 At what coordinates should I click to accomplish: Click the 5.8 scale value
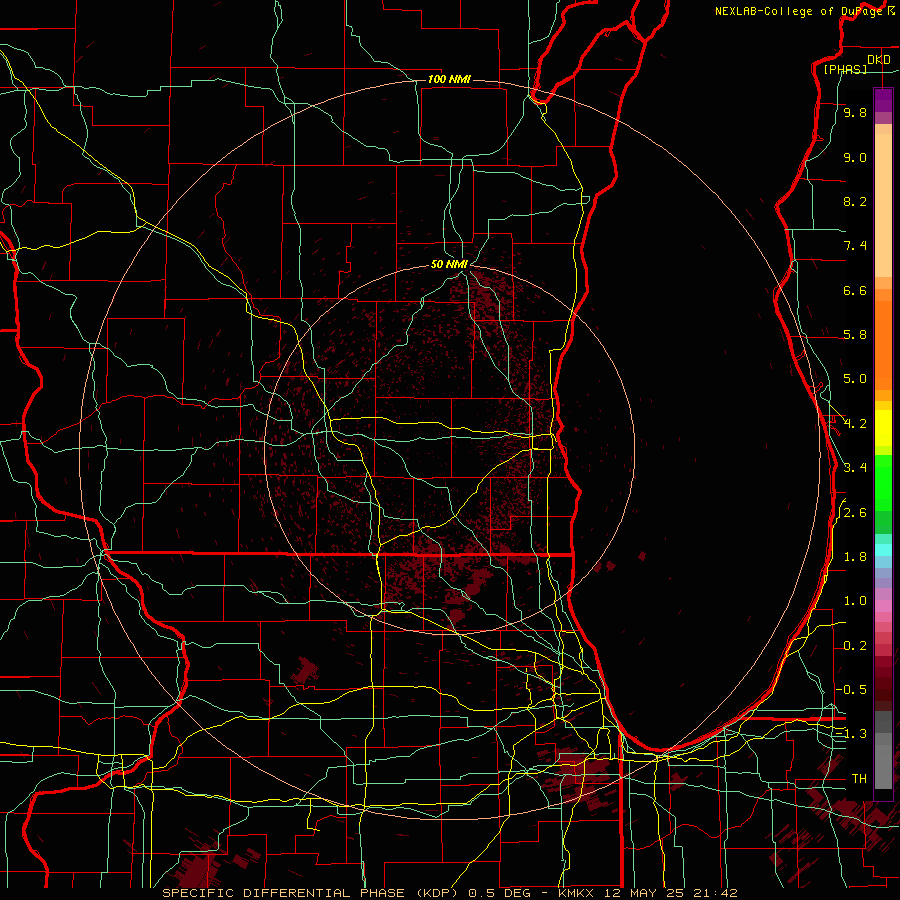click(x=855, y=335)
